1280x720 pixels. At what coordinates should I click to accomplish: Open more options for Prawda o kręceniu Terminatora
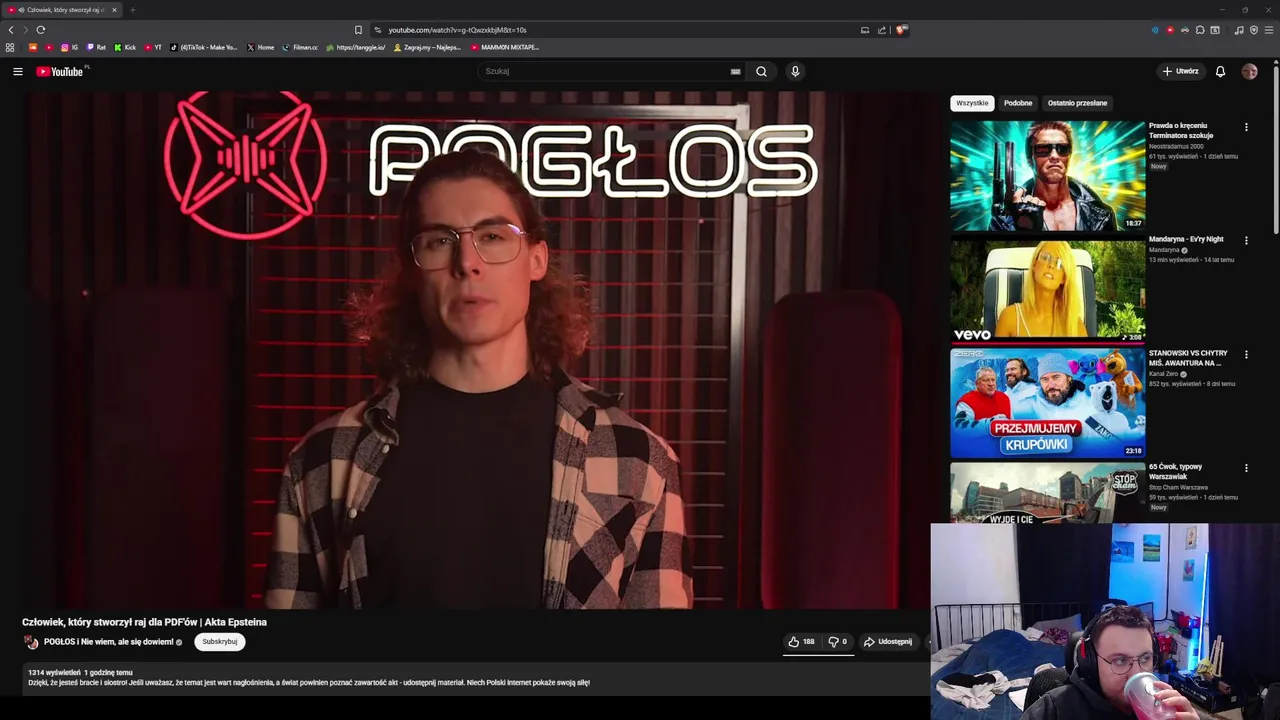point(1246,127)
